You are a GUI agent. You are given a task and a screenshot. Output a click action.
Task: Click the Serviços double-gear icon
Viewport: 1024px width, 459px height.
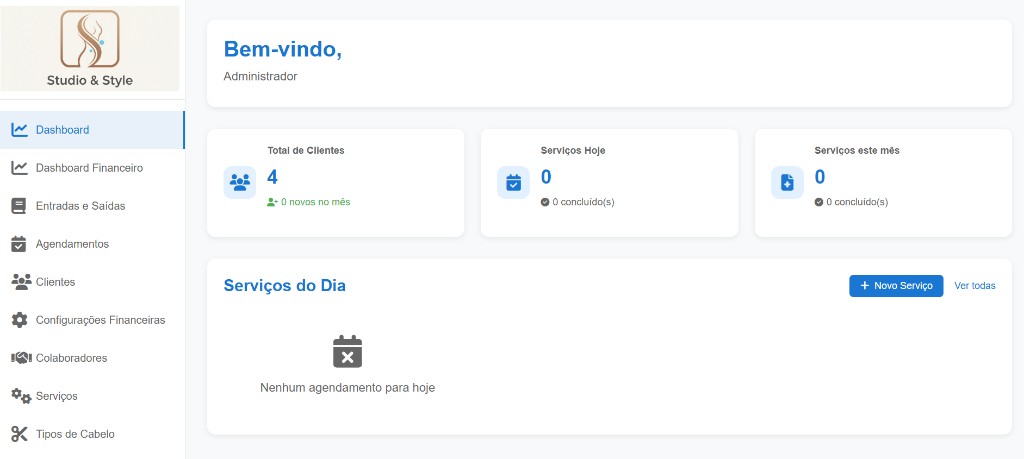click(21, 396)
